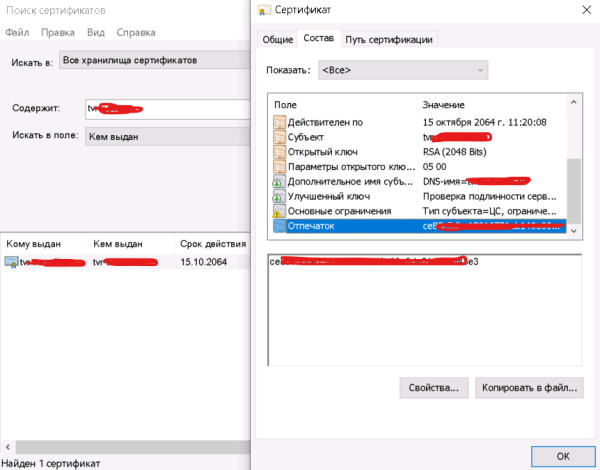Select the Параметры открытого ключа row
Screen dimensions: 600x470
coord(419,167)
